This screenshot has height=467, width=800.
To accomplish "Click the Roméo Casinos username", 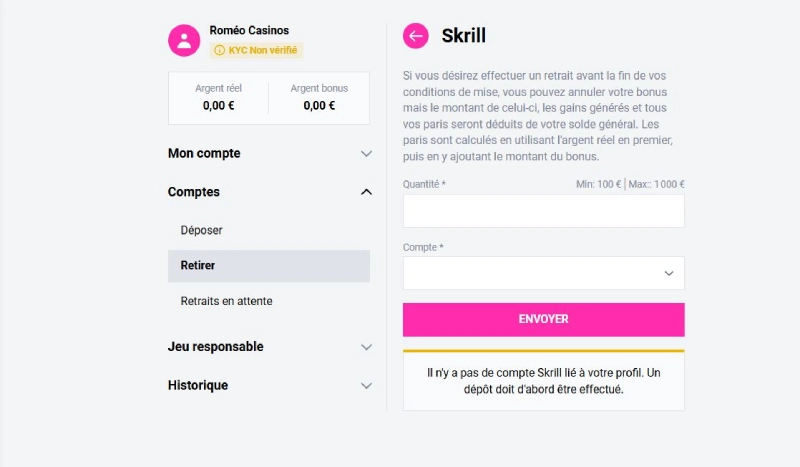I will pyautogui.click(x=249, y=30).
